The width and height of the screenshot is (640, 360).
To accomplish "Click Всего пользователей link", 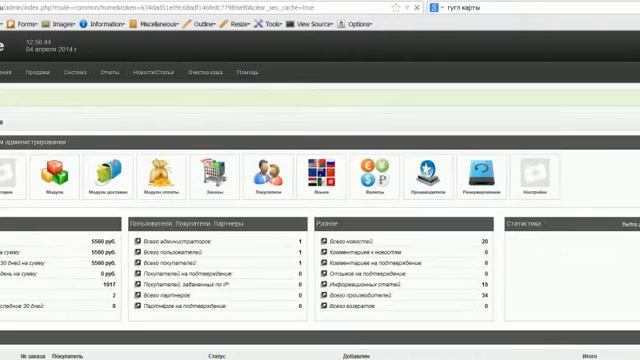I will (x=173, y=252).
